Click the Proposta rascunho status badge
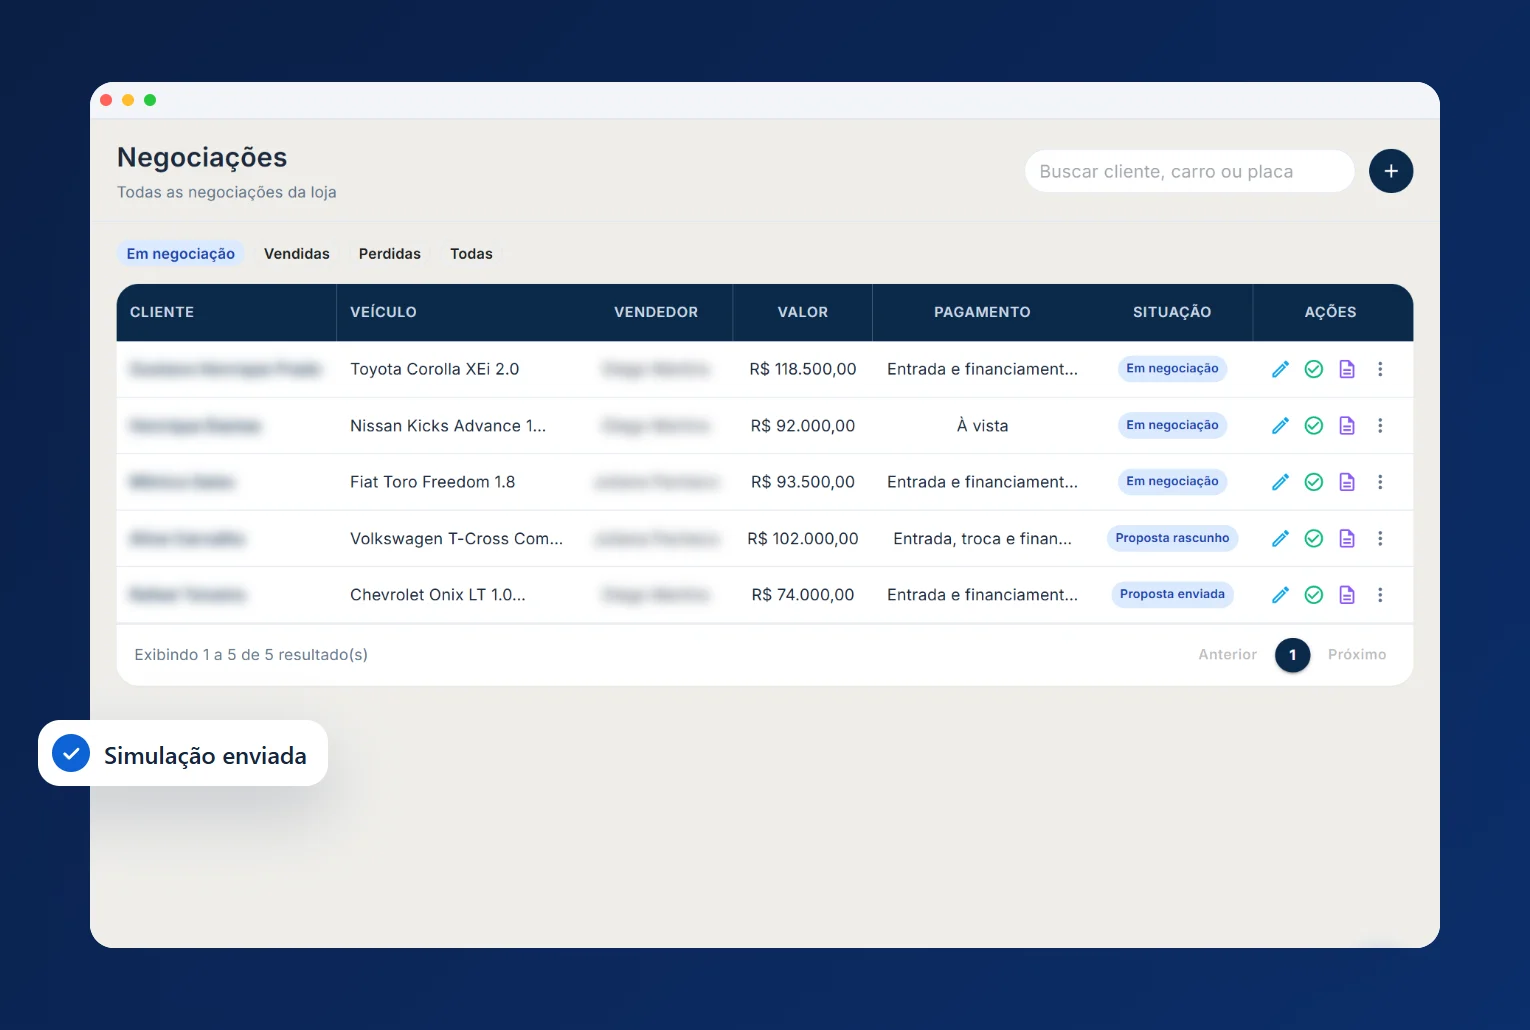The image size is (1530, 1030). pos(1172,538)
